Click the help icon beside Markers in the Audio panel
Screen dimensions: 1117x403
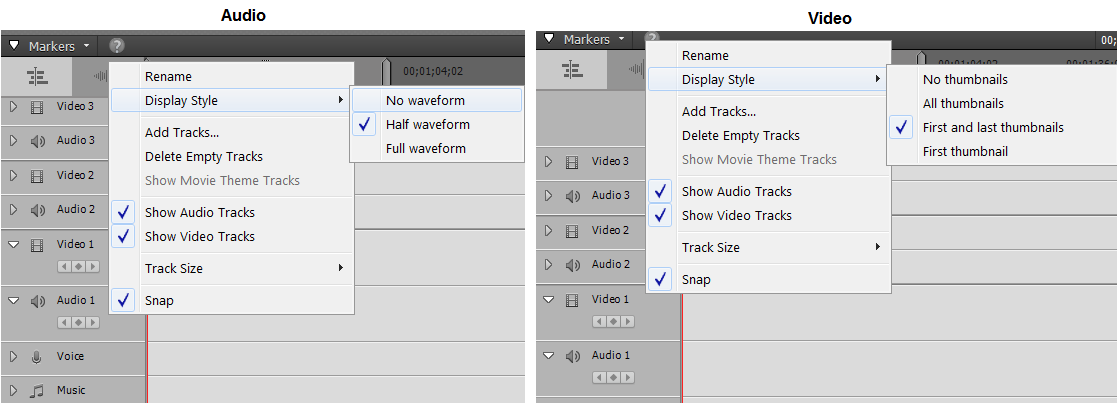[117, 46]
